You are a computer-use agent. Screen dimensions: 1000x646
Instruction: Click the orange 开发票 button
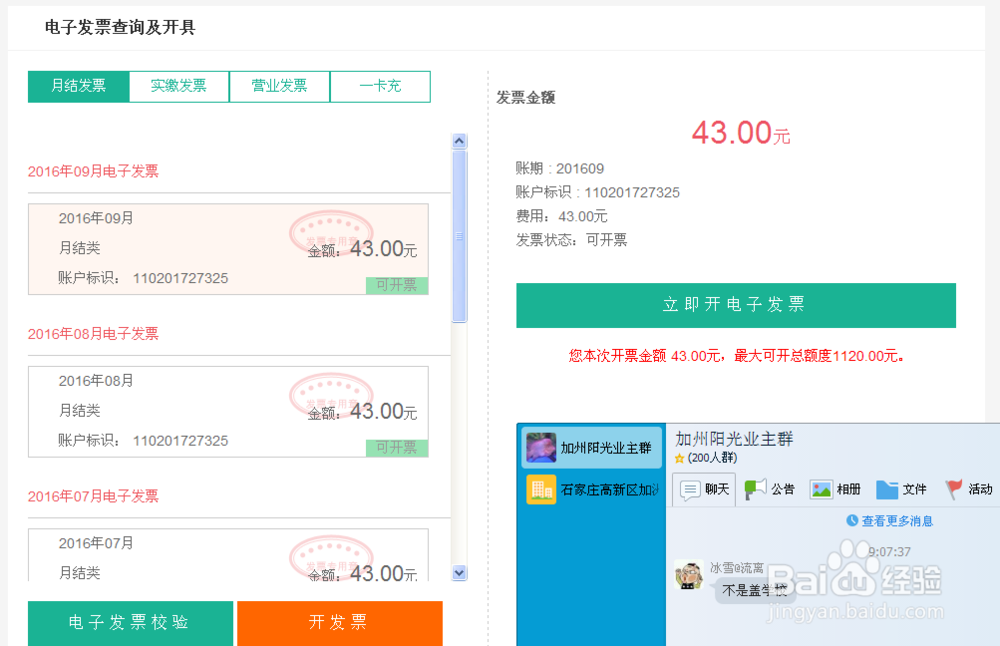click(339, 623)
